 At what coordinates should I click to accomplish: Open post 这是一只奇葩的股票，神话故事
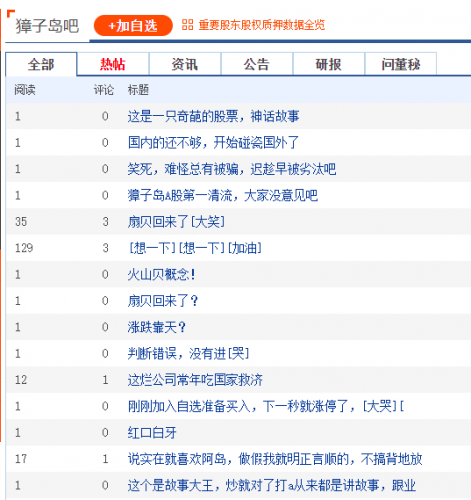[x=213, y=116]
